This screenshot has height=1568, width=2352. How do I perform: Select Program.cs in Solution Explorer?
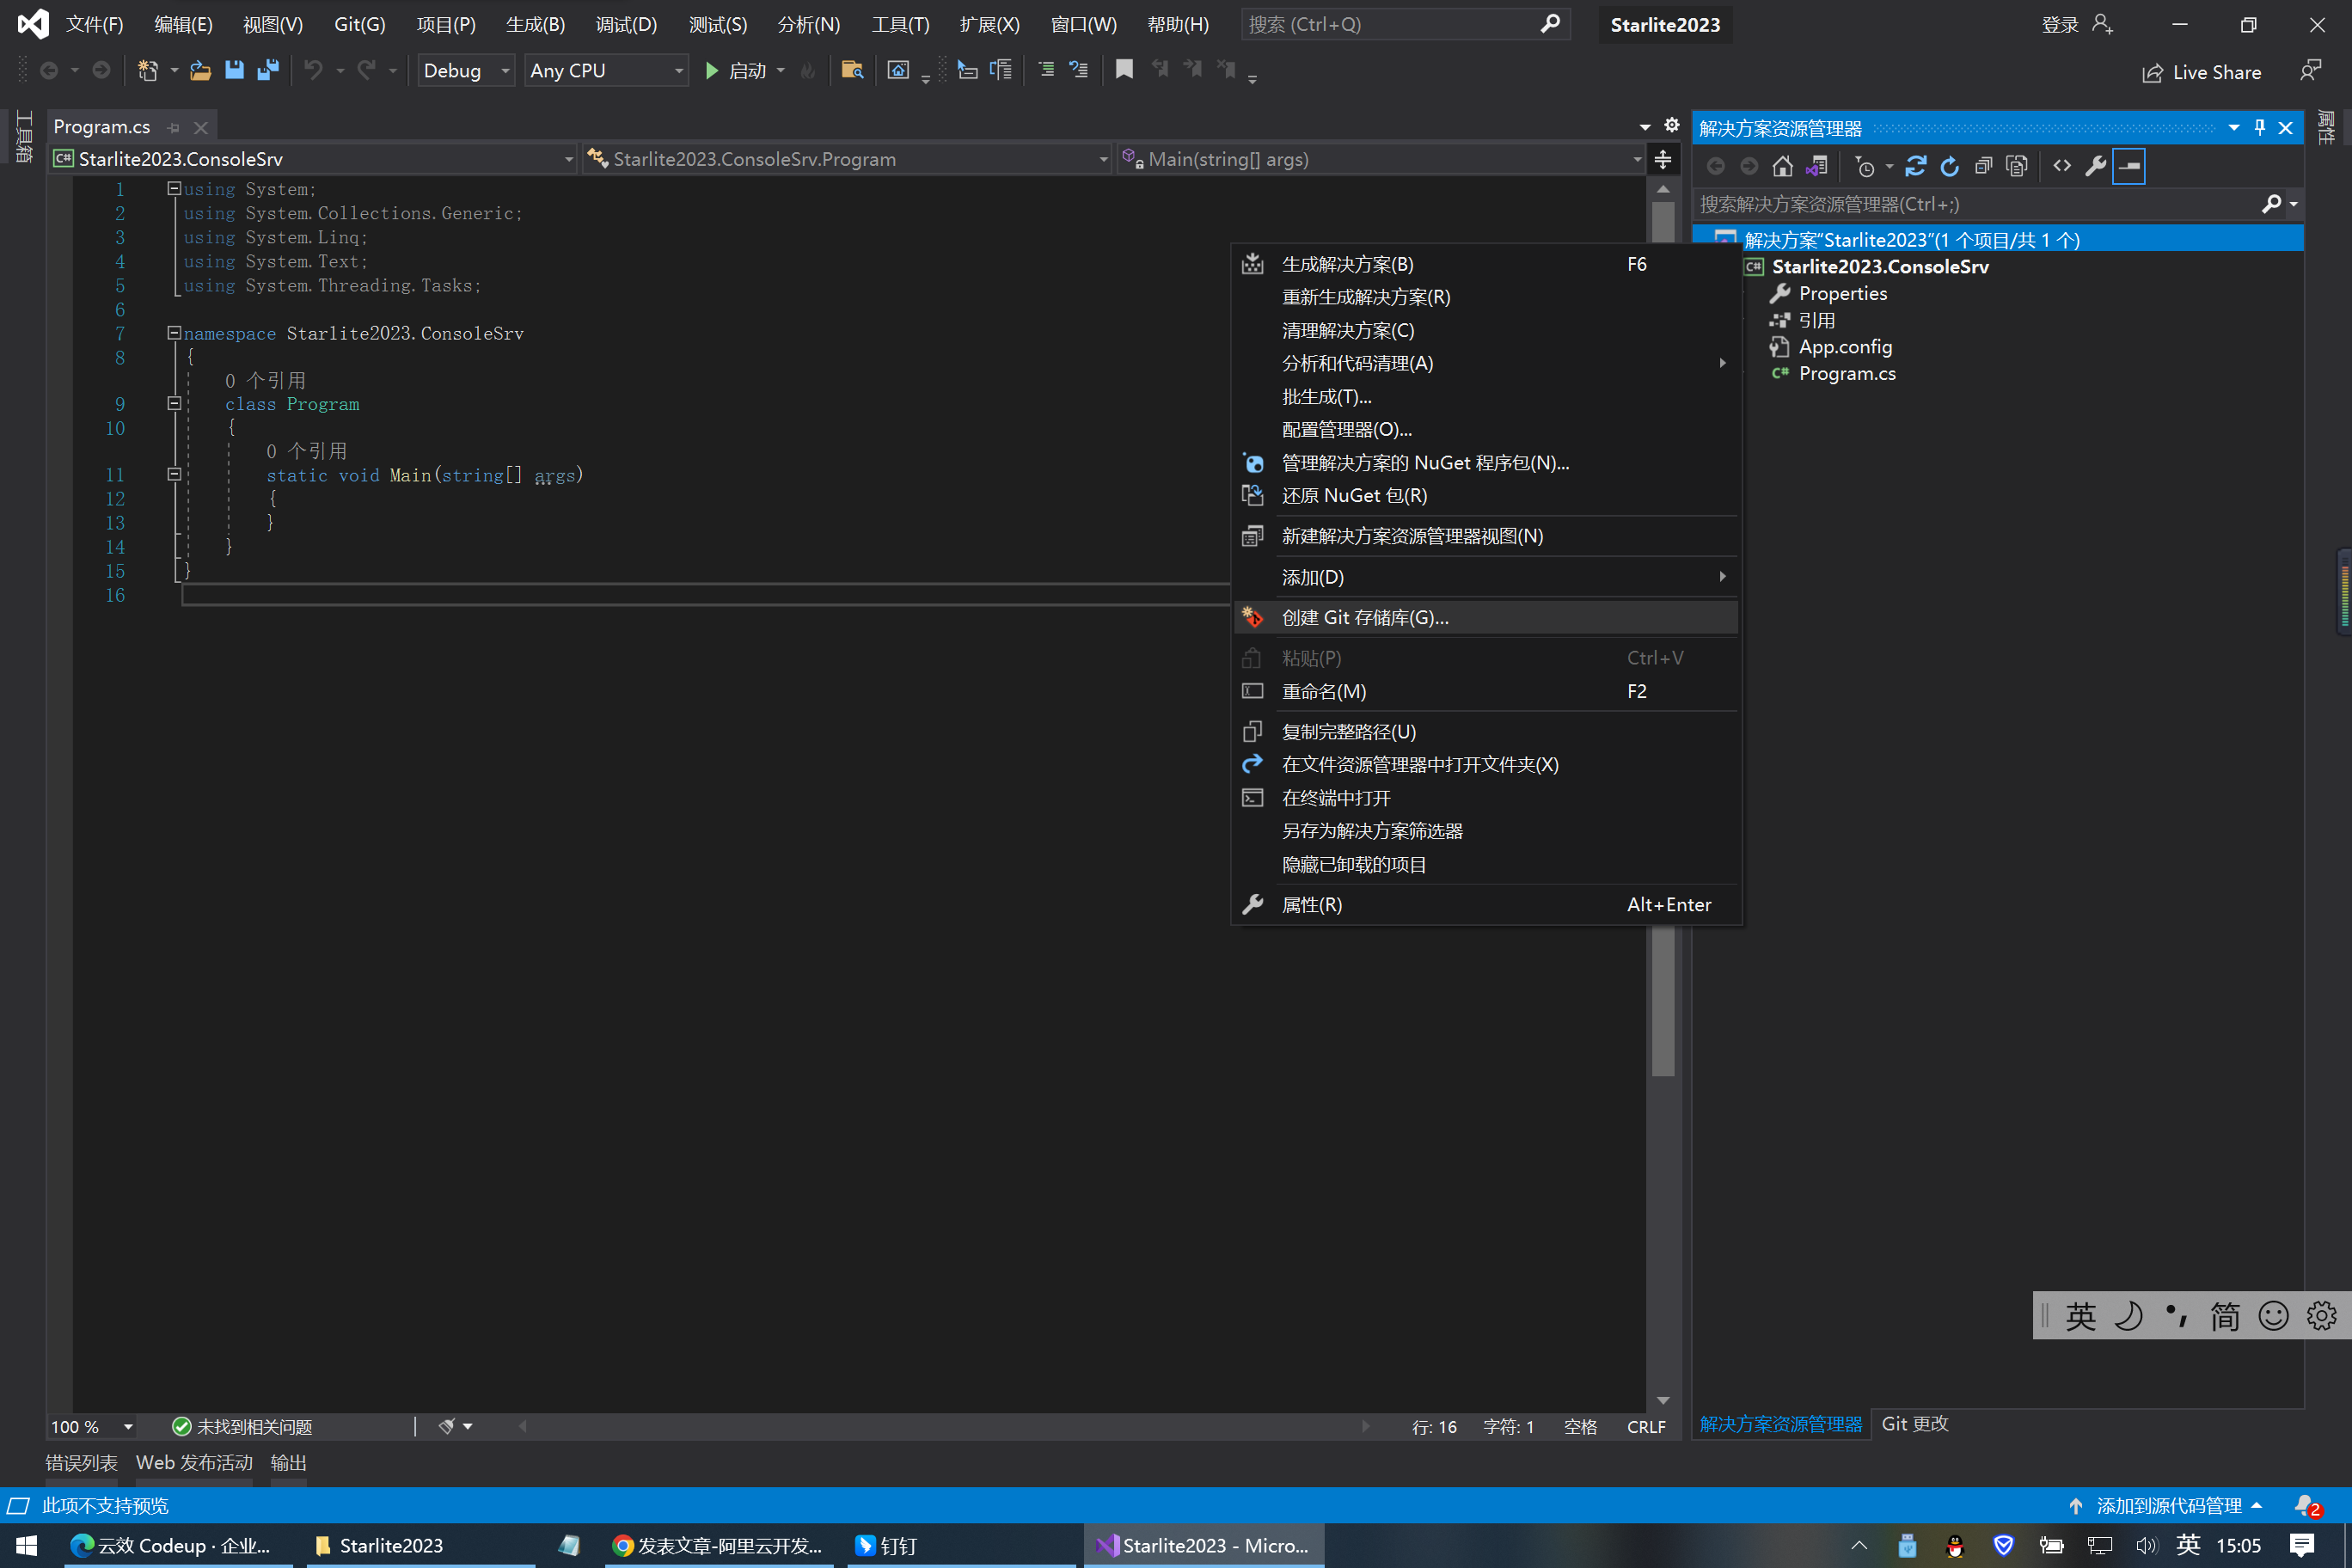[x=1847, y=373]
